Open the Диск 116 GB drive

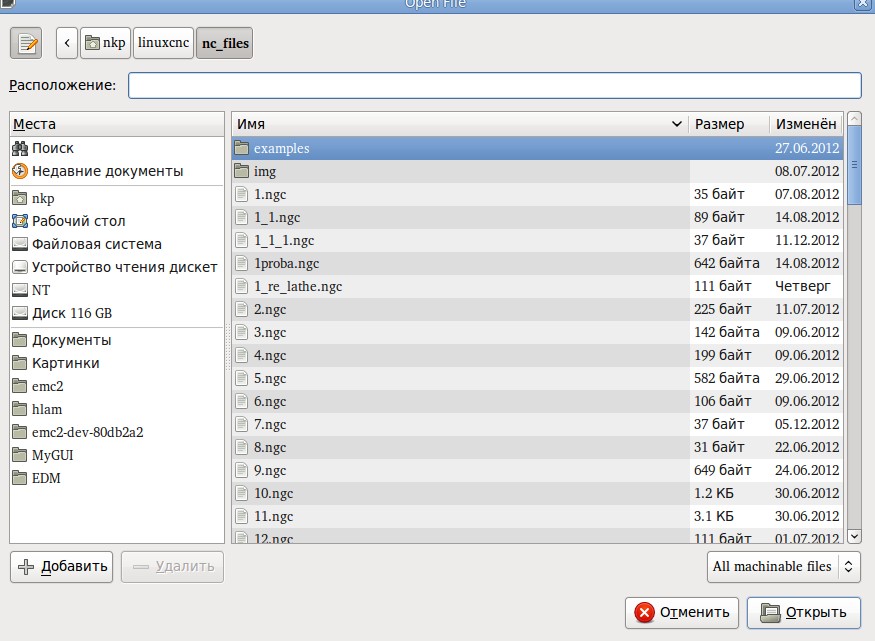(x=71, y=313)
